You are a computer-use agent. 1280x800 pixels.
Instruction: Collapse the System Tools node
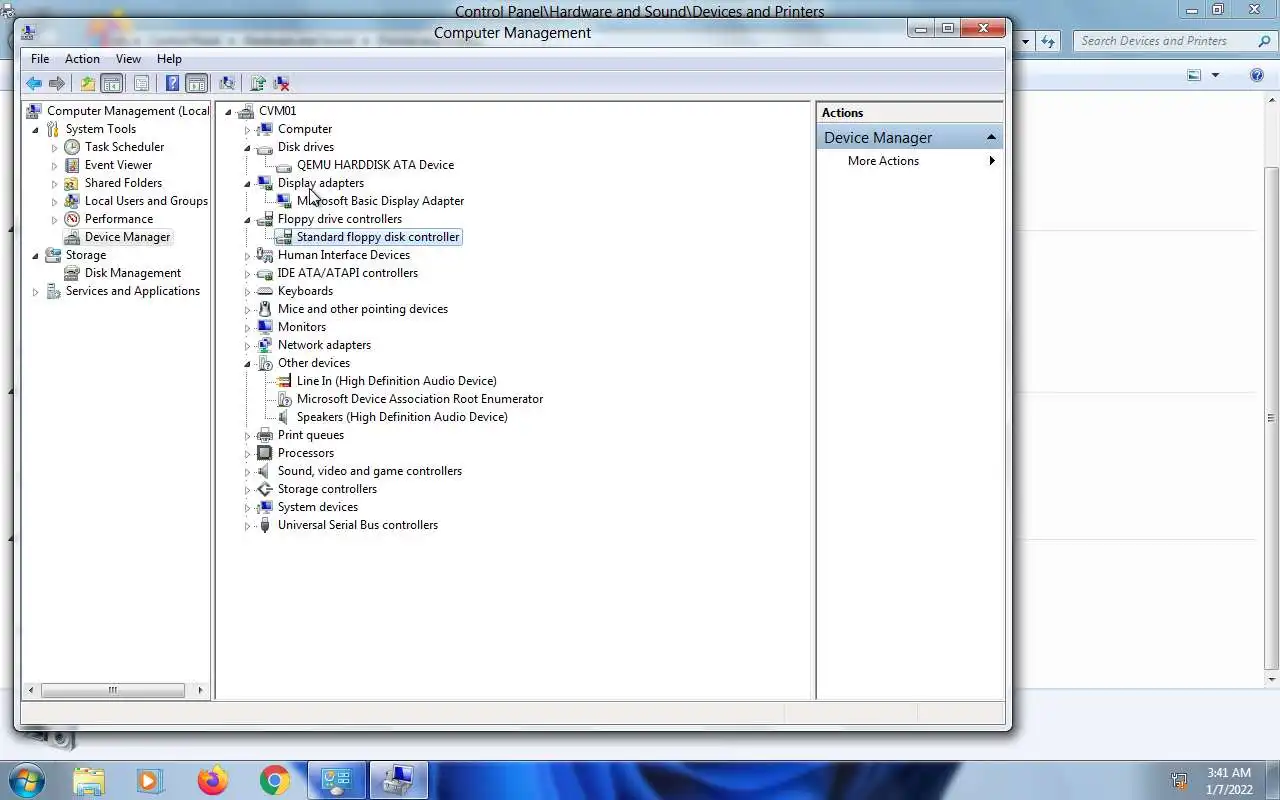pos(36,129)
